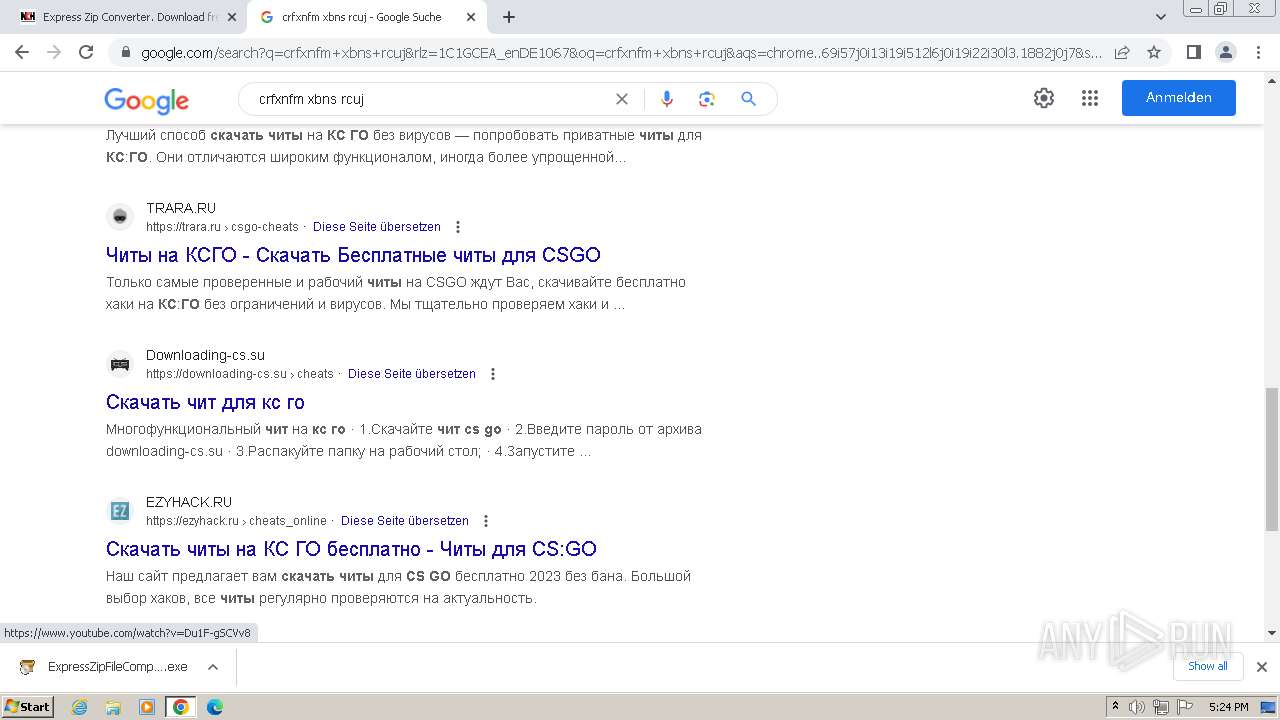This screenshot has width=1280, height=720.
Task: Click the https://ezyhack.ru › cheats_online URL text
Action: pos(236,521)
